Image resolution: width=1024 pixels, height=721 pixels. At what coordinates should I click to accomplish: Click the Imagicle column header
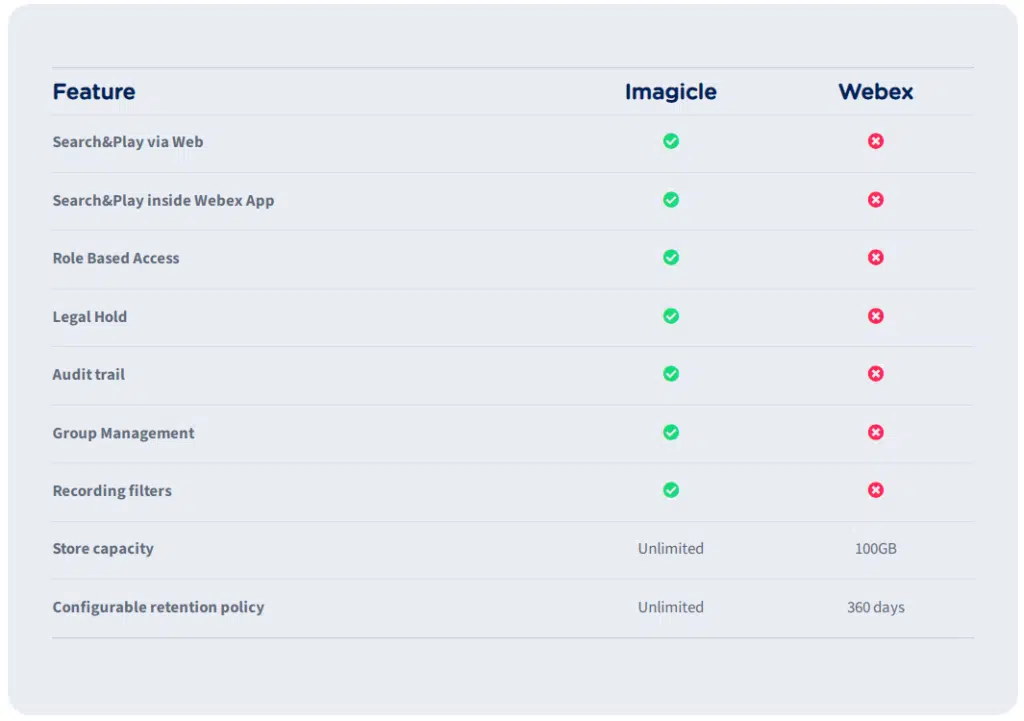pos(671,92)
